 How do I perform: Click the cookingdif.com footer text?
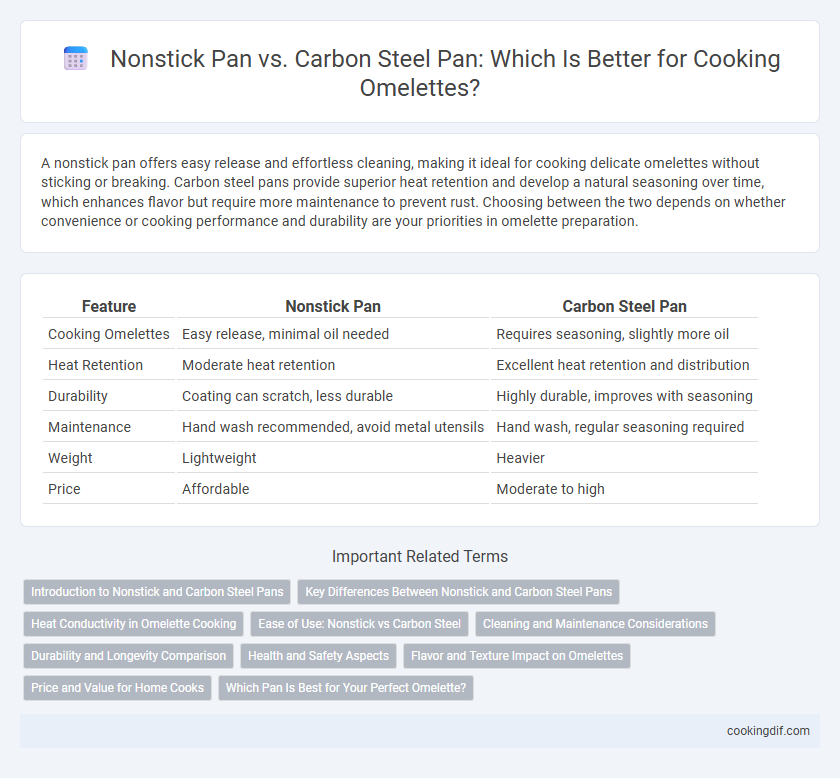[x=768, y=731]
